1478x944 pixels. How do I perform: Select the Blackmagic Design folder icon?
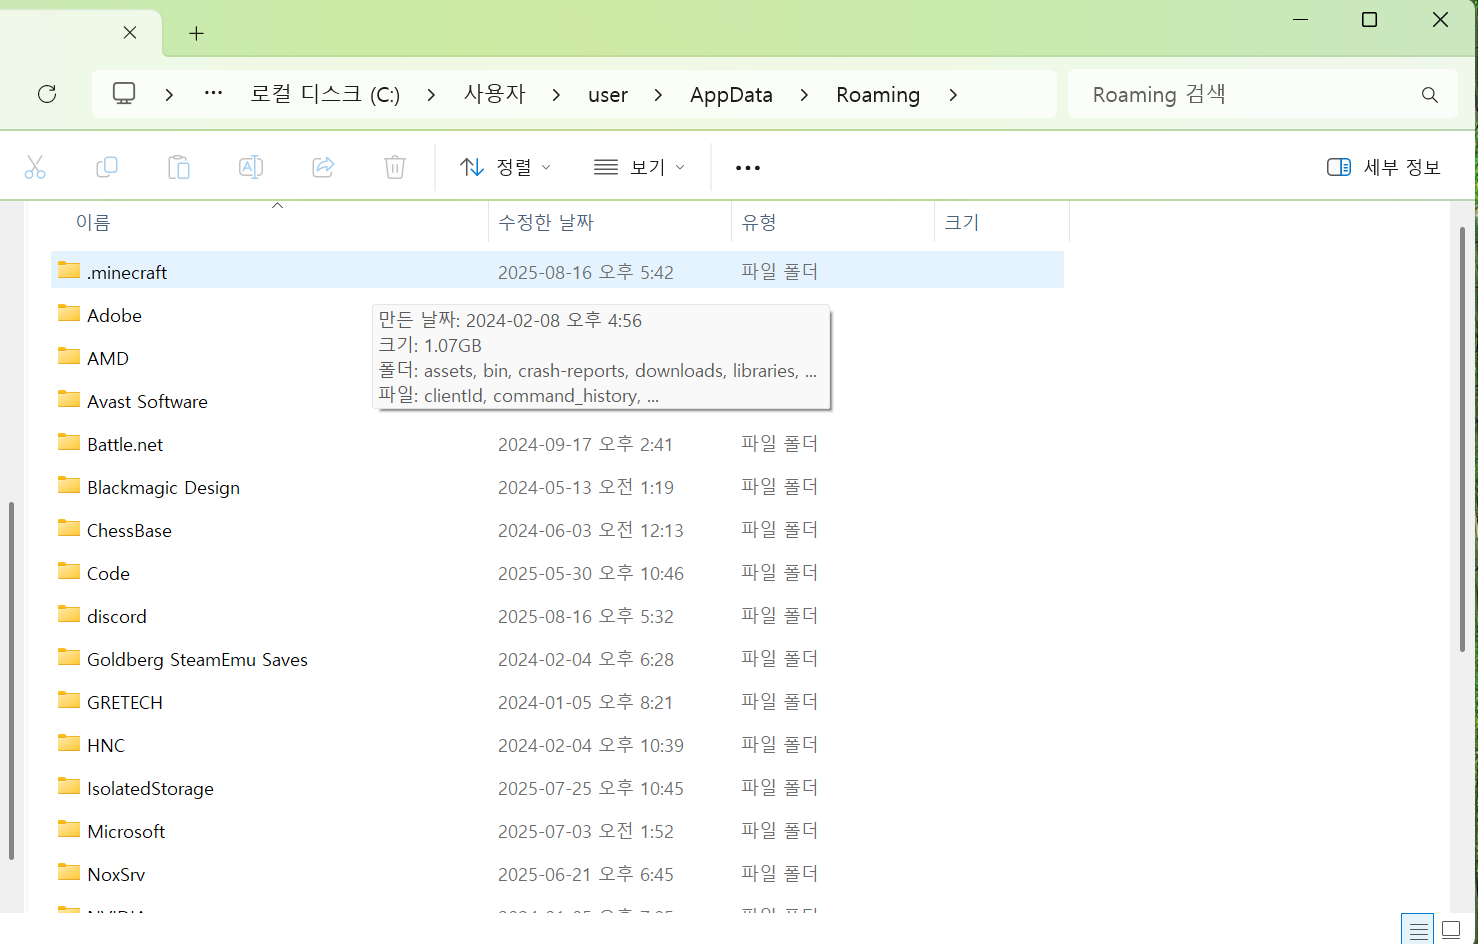69,485
